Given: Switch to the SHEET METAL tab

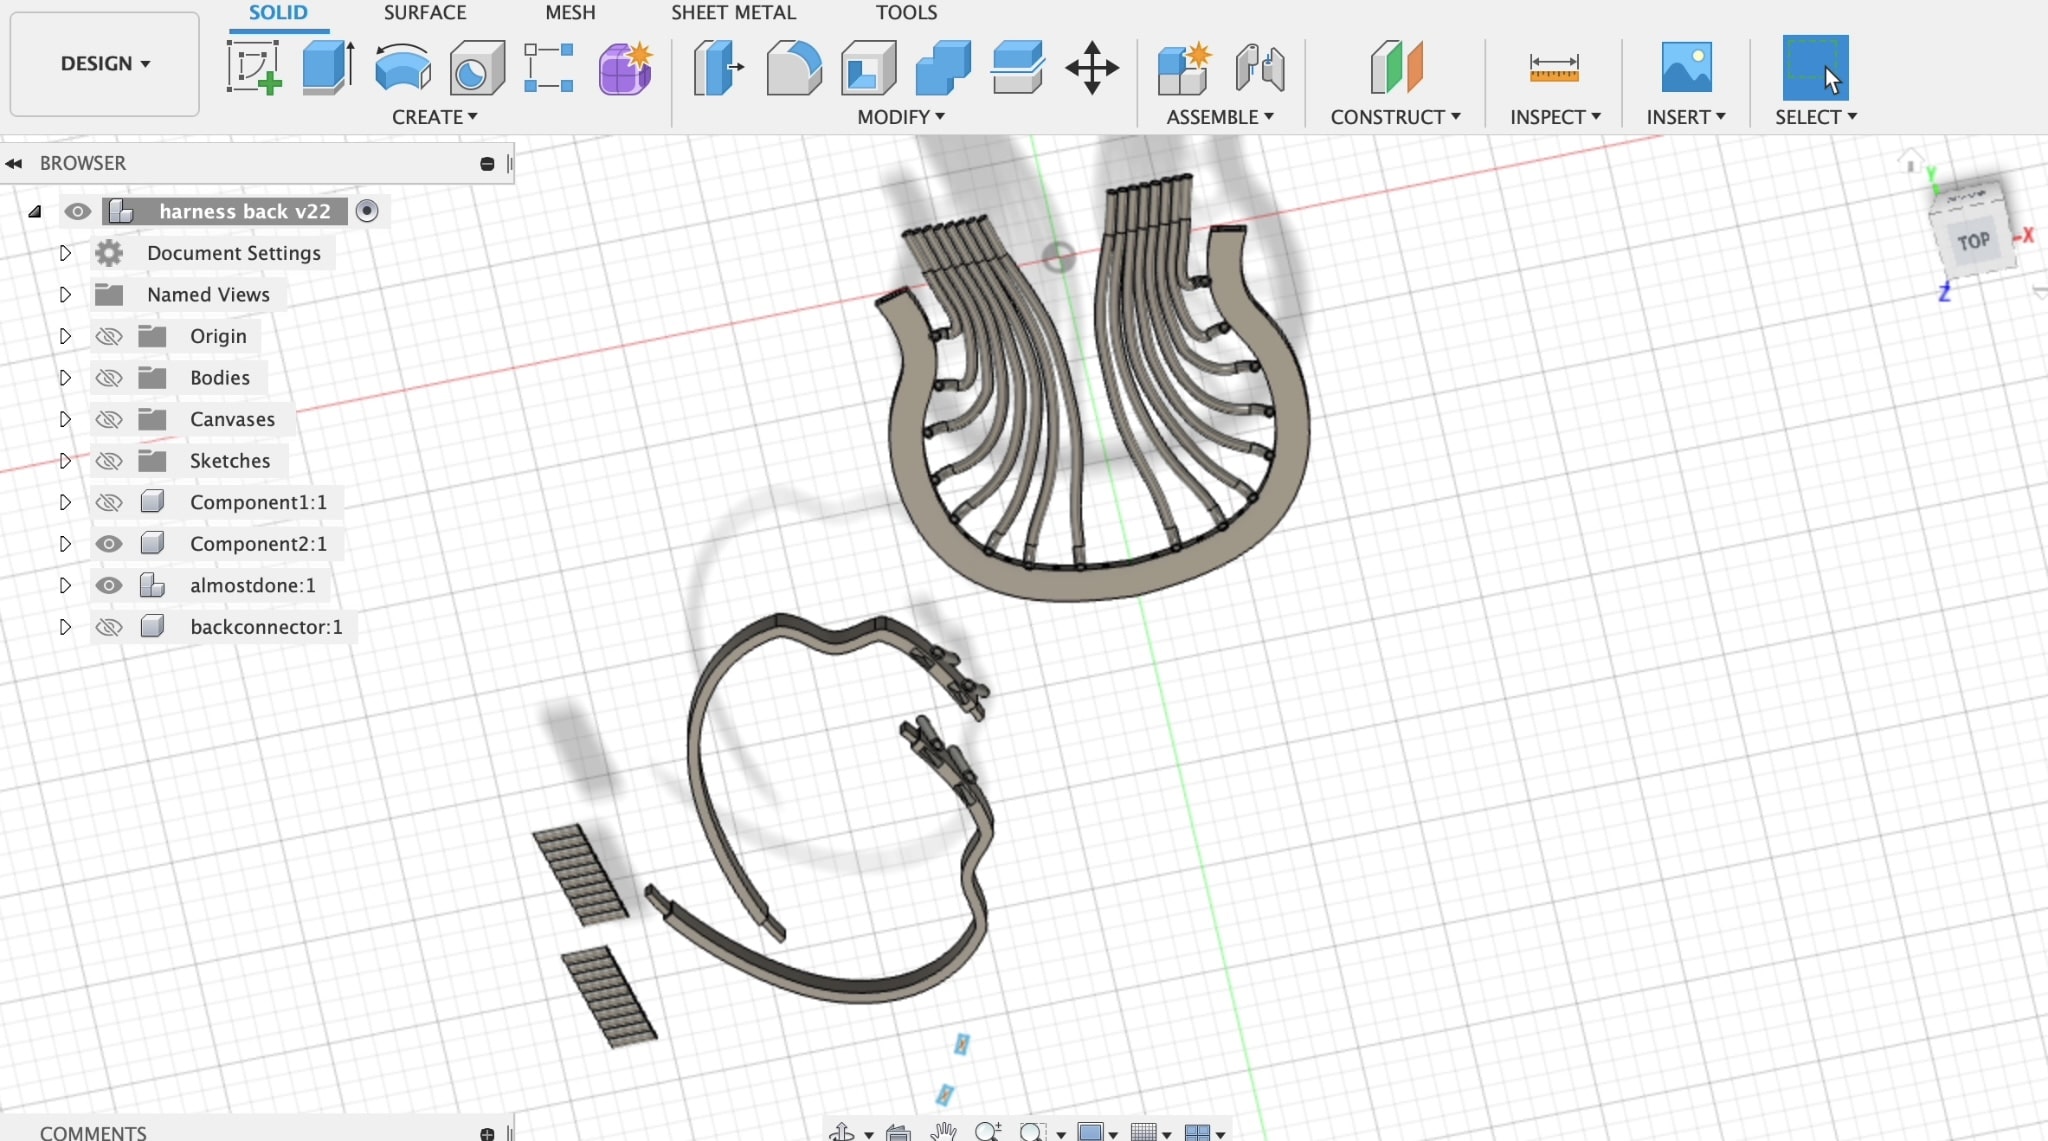Looking at the screenshot, I should click(x=733, y=13).
